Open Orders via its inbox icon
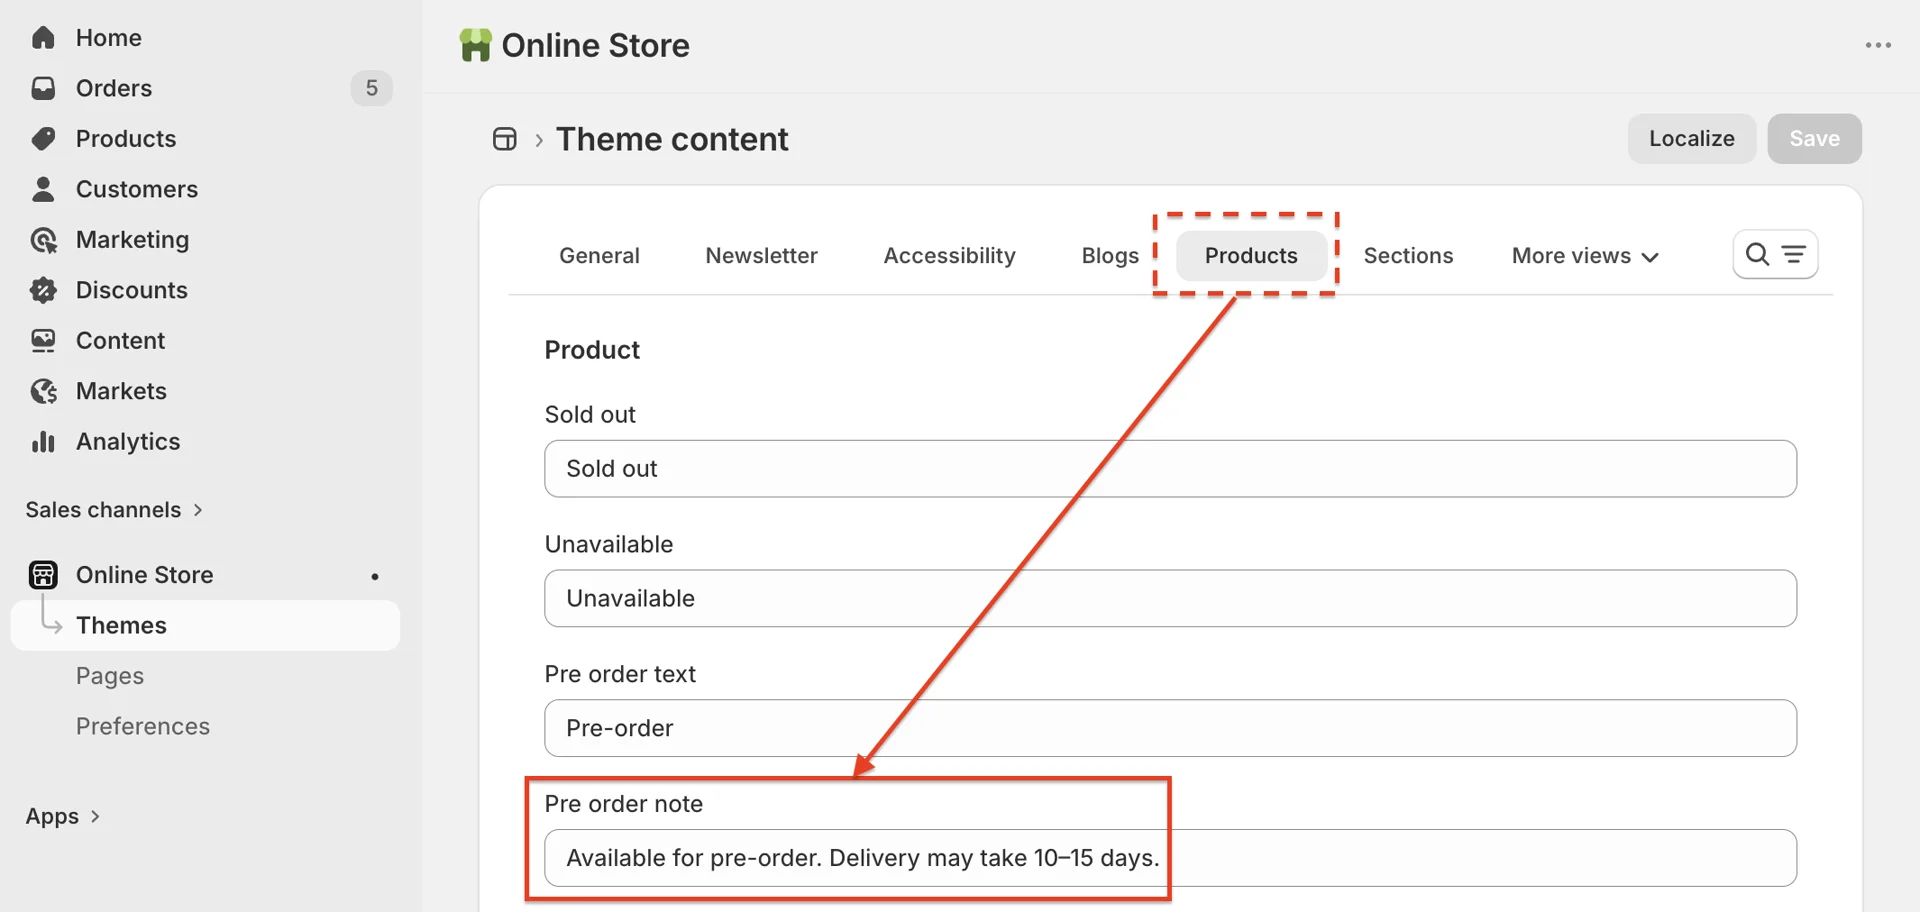The image size is (1920, 912). click(43, 88)
